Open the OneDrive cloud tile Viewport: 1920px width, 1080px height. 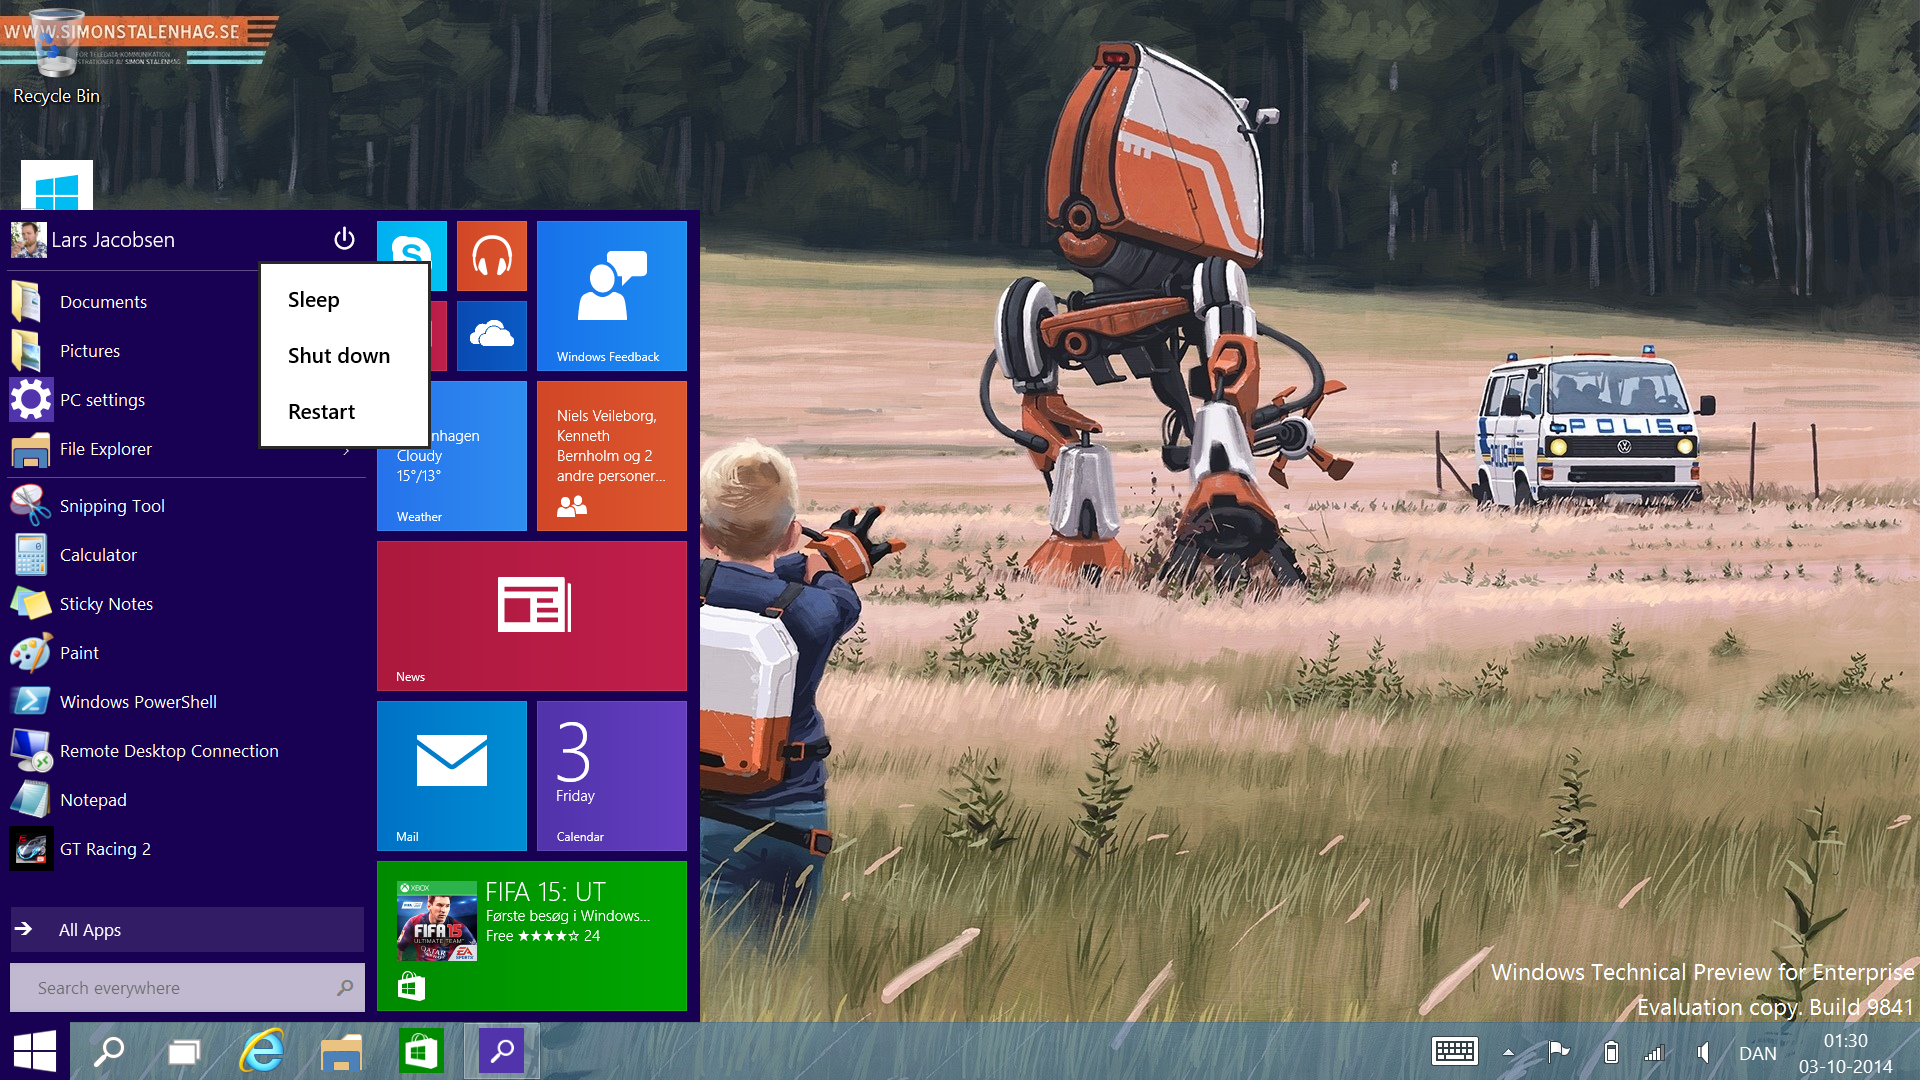click(x=491, y=336)
